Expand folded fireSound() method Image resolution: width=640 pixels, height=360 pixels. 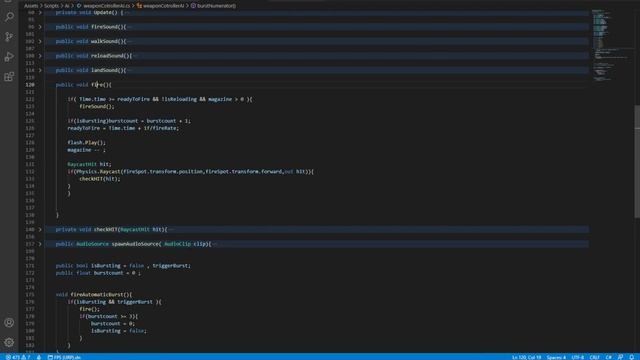[x=40, y=27]
